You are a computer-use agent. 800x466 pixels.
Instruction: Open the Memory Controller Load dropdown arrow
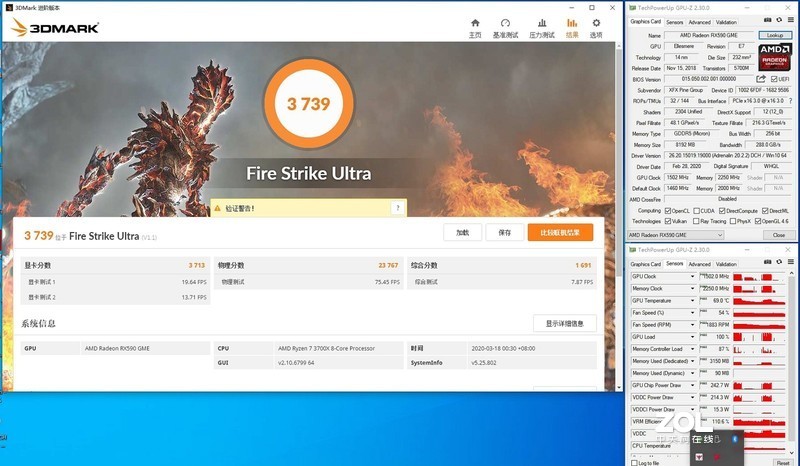(x=692, y=349)
